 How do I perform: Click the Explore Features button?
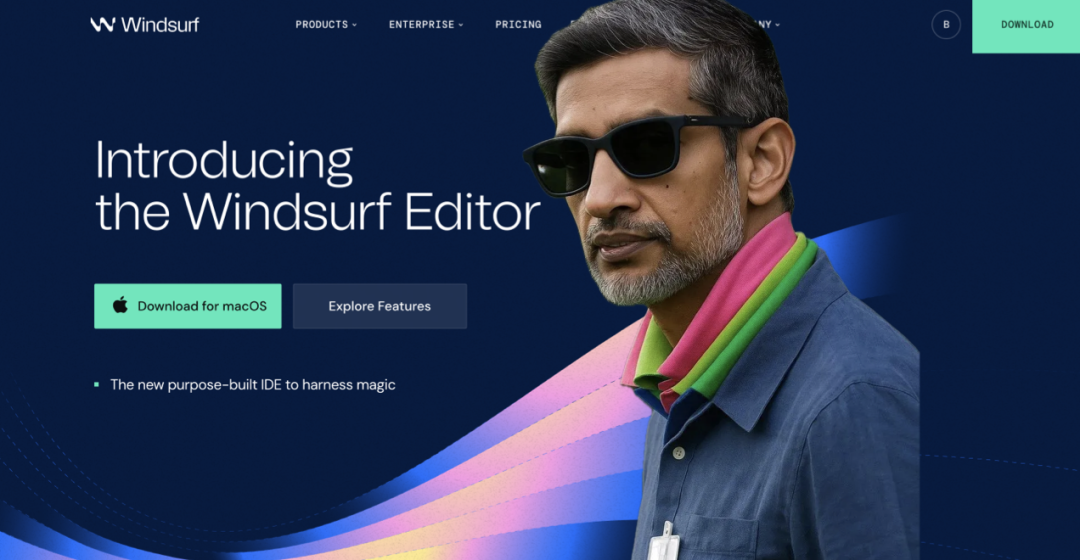[x=380, y=306]
